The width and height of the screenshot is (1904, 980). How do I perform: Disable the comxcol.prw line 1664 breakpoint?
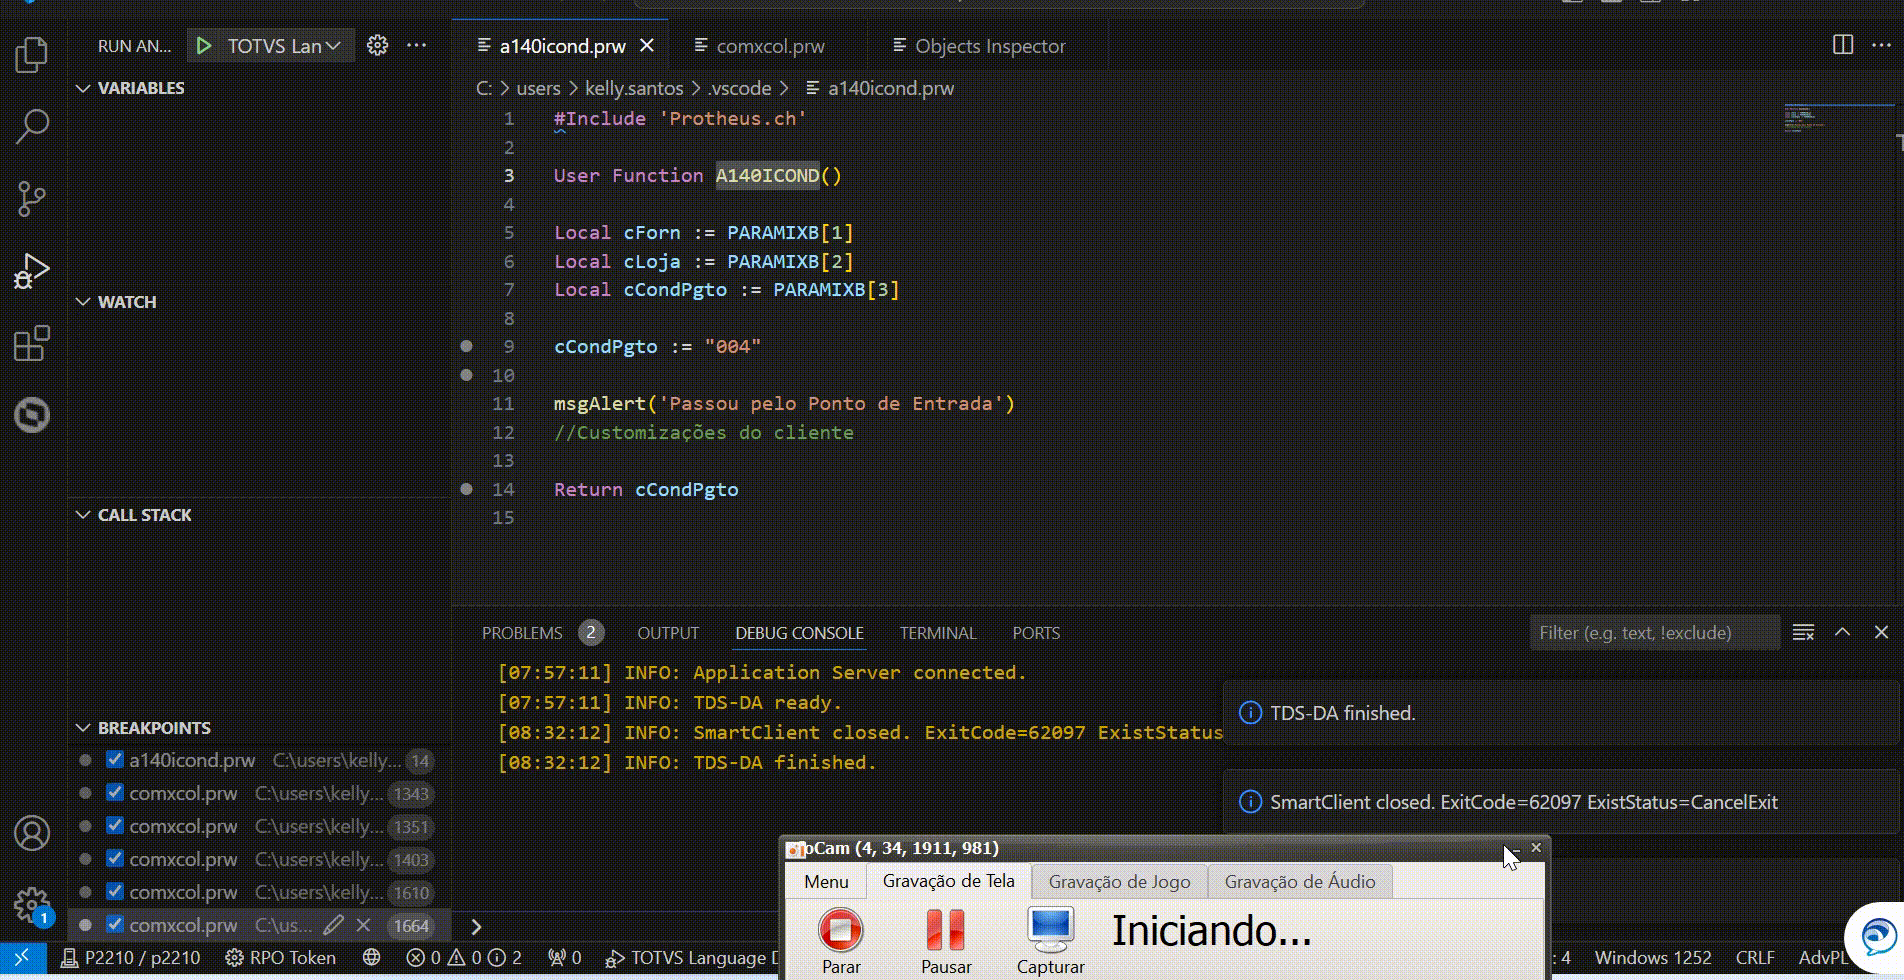pos(115,925)
